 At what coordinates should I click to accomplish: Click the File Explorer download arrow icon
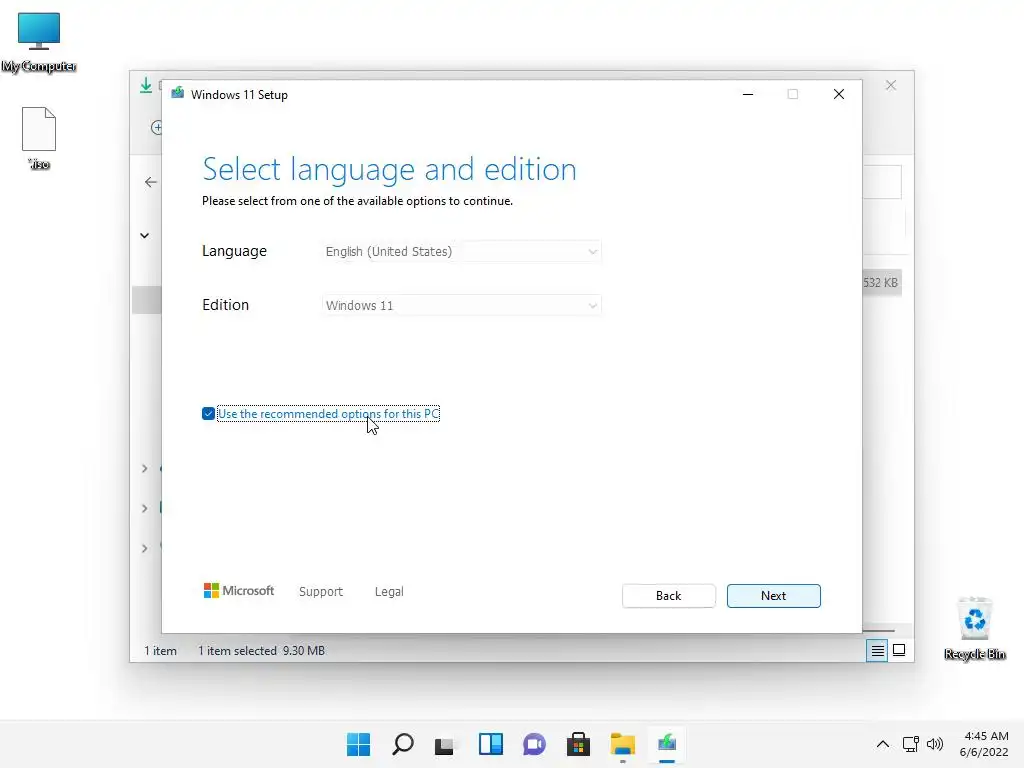point(146,86)
